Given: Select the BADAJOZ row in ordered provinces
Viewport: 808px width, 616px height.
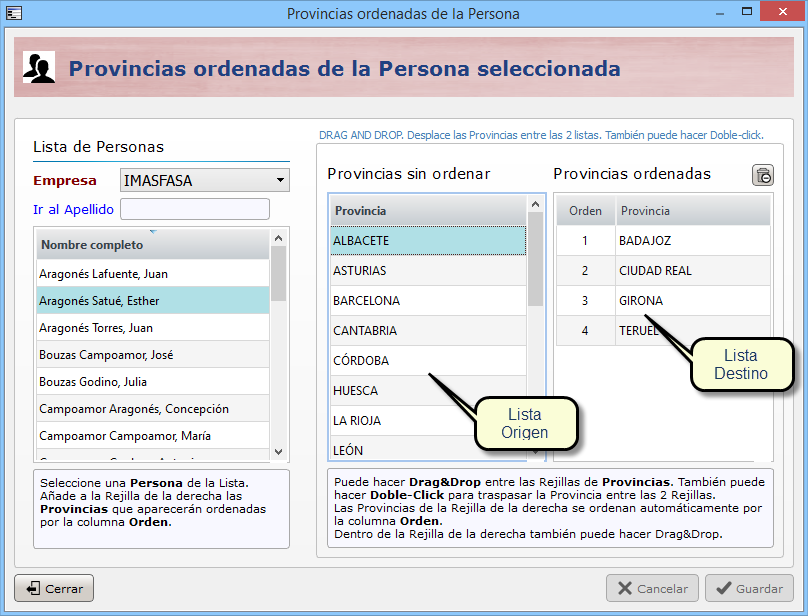Looking at the screenshot, I should (x=662, y=241).
